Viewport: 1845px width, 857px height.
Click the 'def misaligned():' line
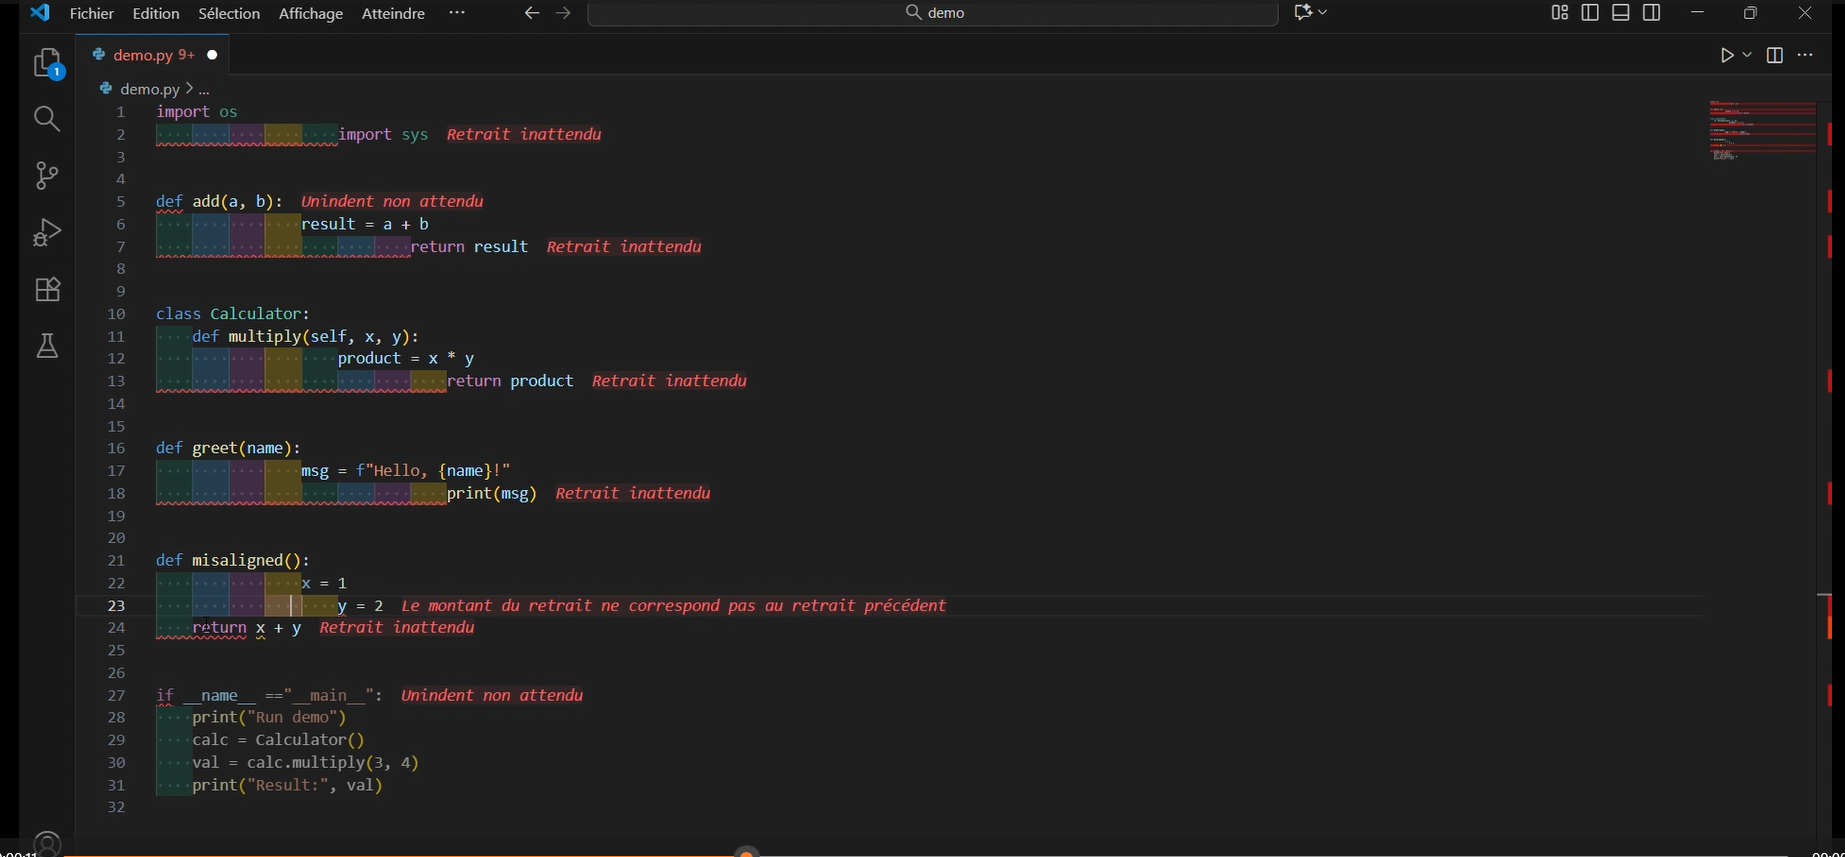pyautogui.click(x=233, y=560)
